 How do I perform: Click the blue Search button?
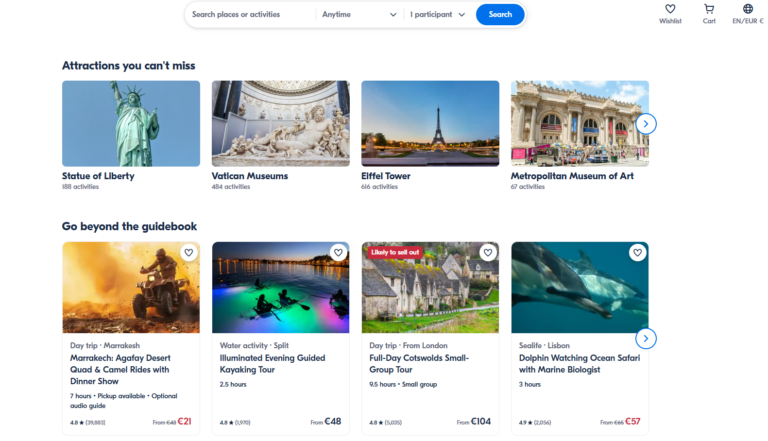pos(500,15)
